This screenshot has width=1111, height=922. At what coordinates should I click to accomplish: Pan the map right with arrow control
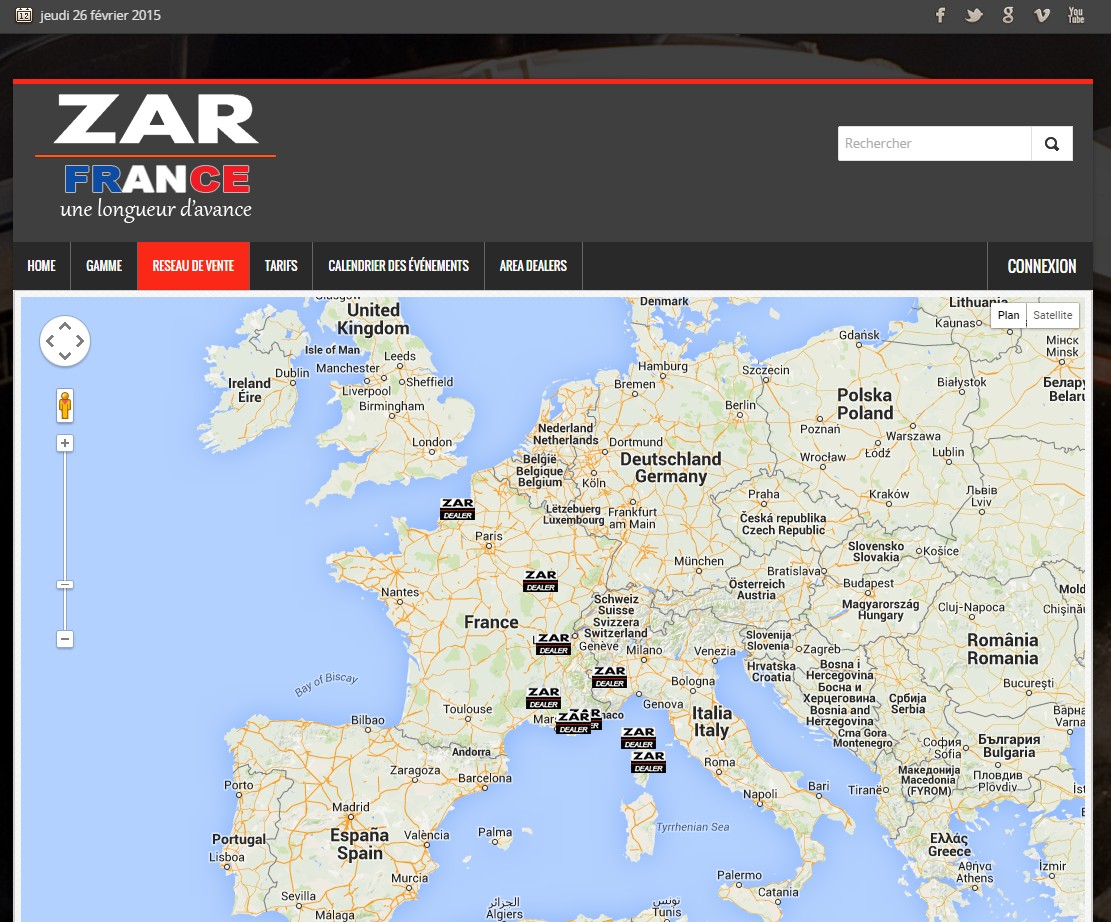79,341
